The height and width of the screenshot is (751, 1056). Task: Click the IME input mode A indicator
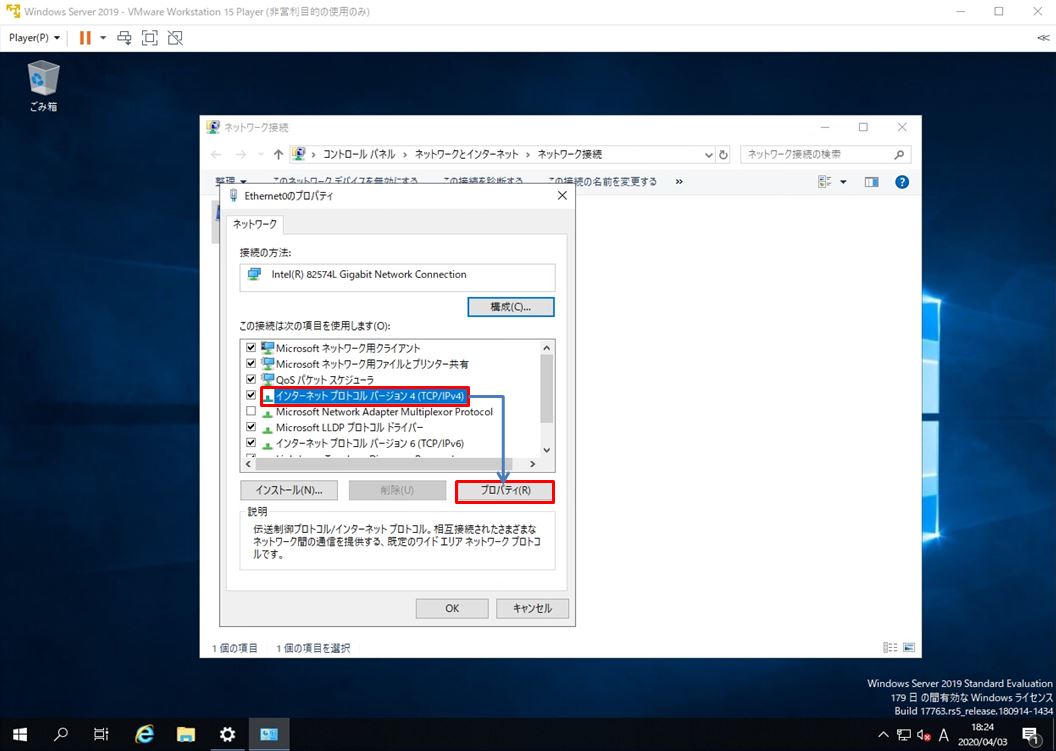coord(944,735)
